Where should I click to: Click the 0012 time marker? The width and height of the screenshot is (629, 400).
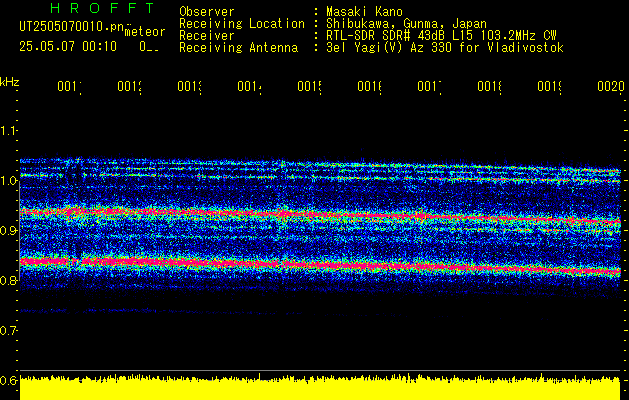(130, 87)
